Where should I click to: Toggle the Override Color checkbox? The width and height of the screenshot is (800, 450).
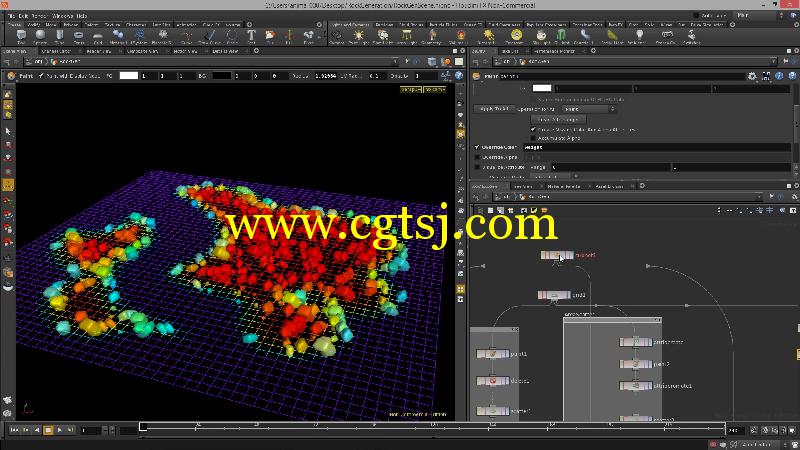pyautogui.click(x=478, y=147)
